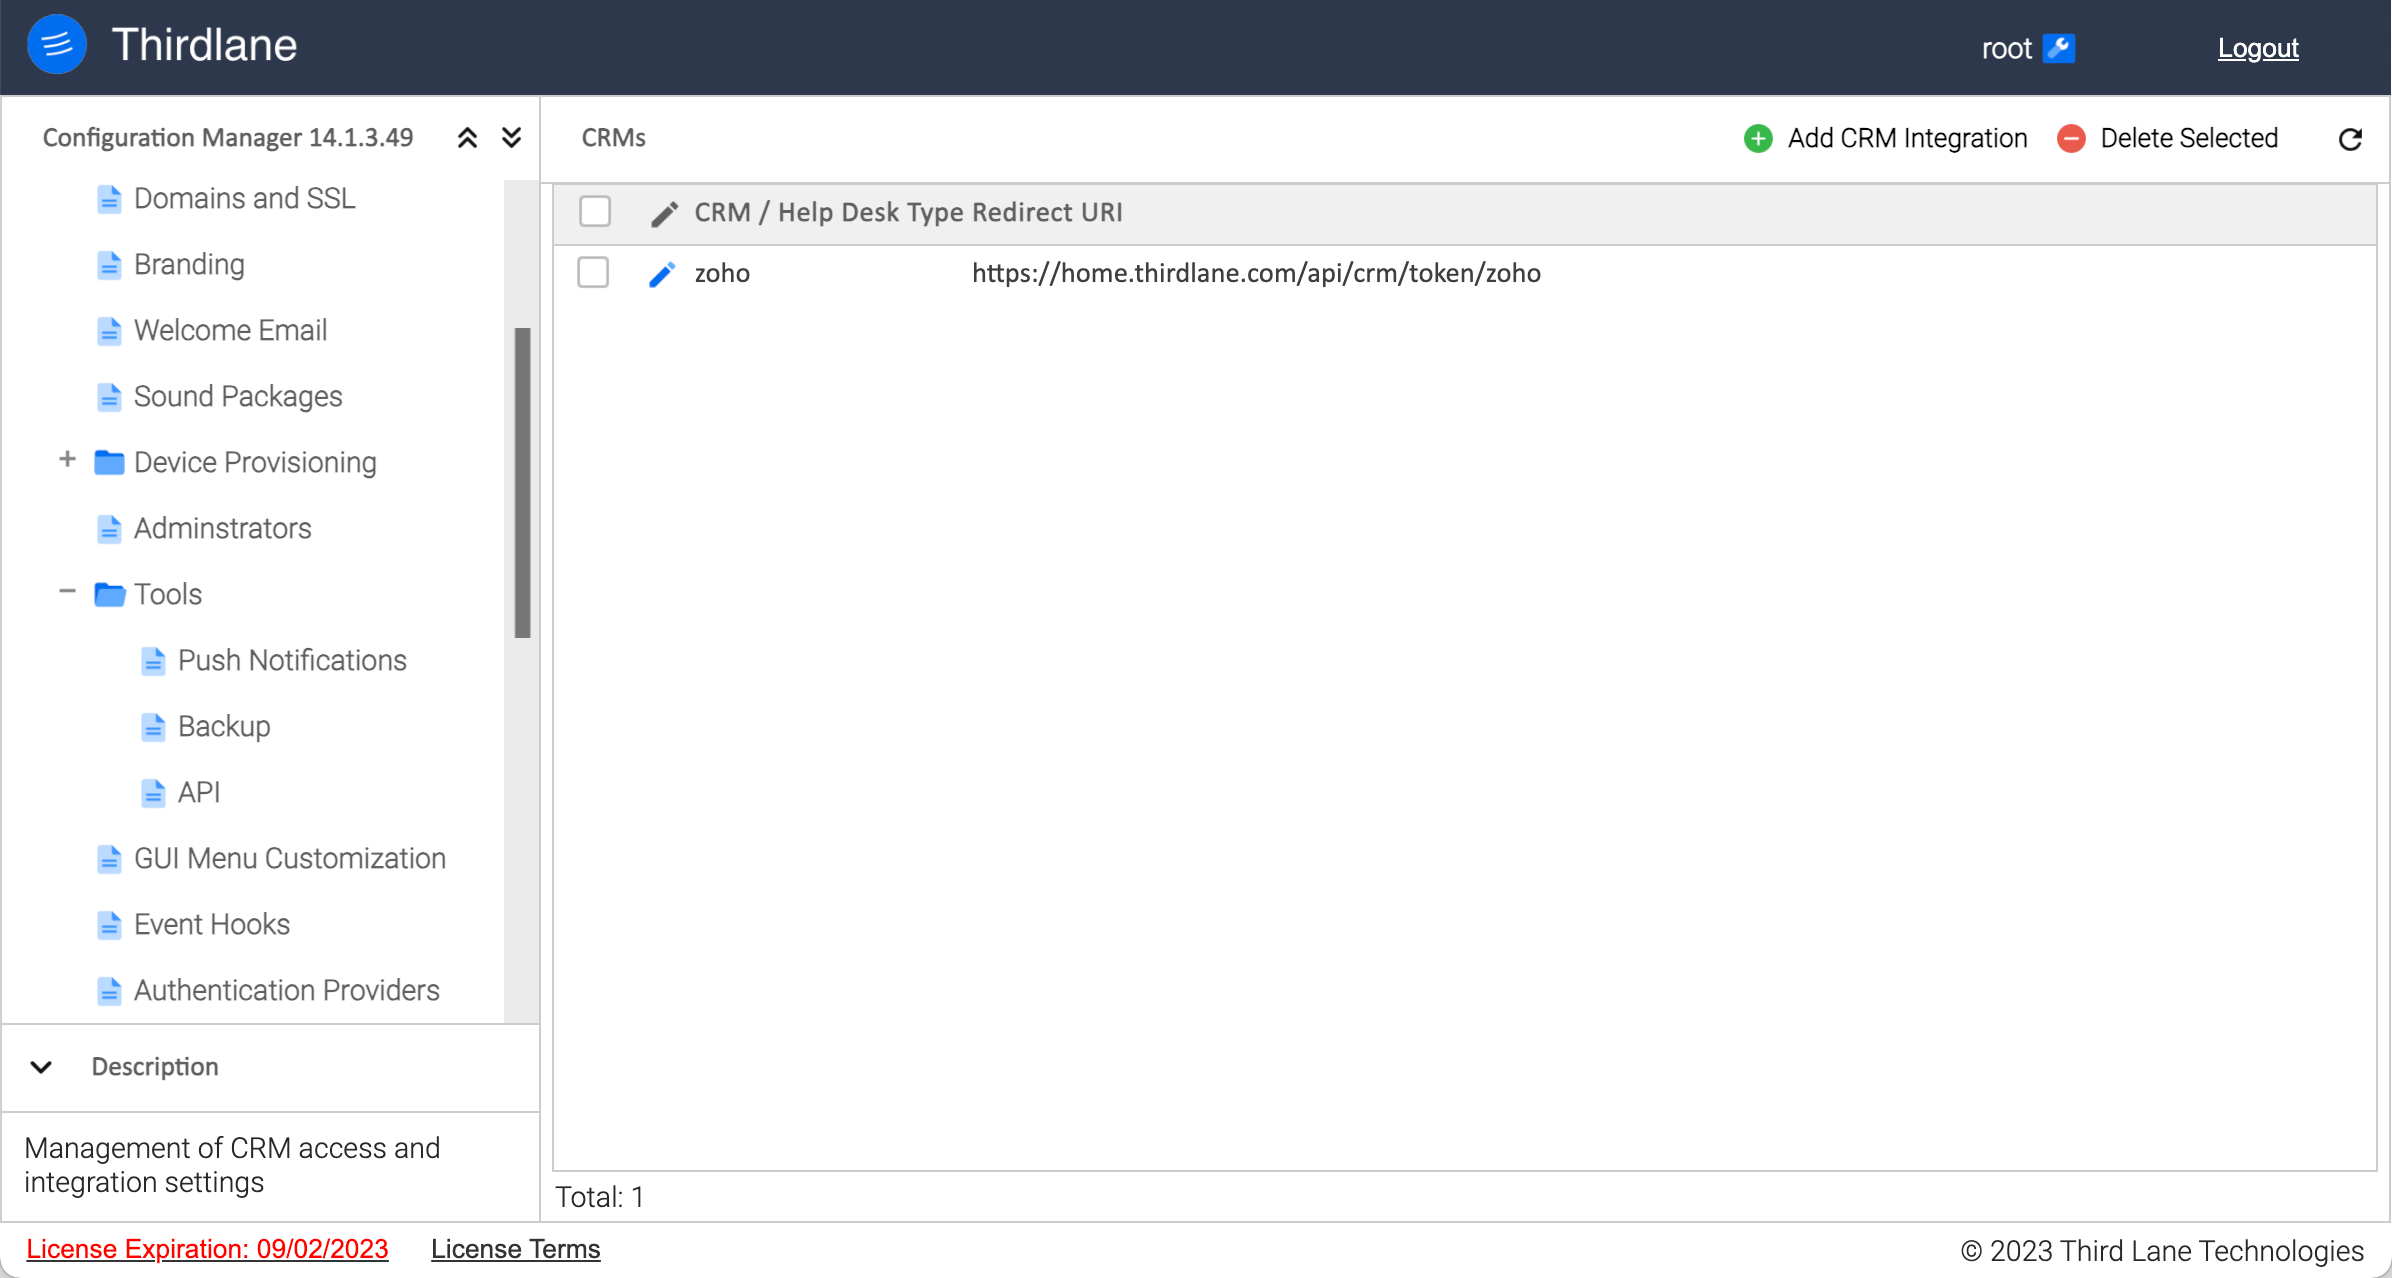Click the Add CRM Integration button

[x=1885, y=138]
